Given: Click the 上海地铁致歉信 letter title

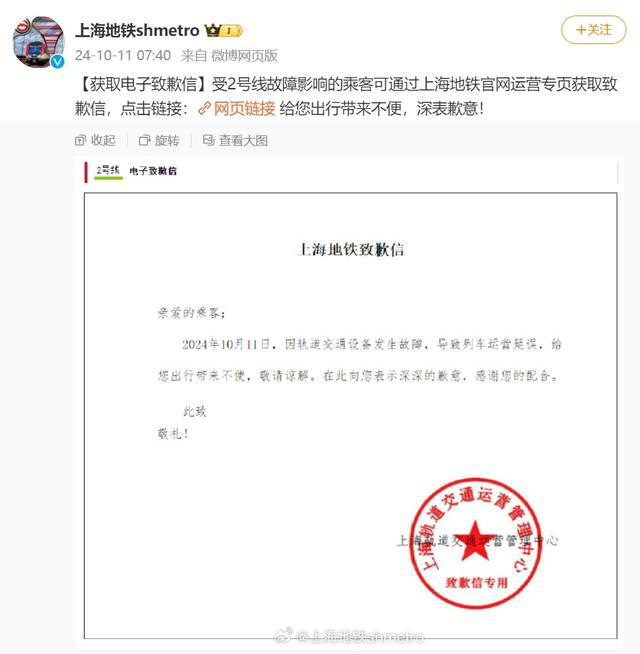Looking at the screenshot, I should tap(351, 249).
